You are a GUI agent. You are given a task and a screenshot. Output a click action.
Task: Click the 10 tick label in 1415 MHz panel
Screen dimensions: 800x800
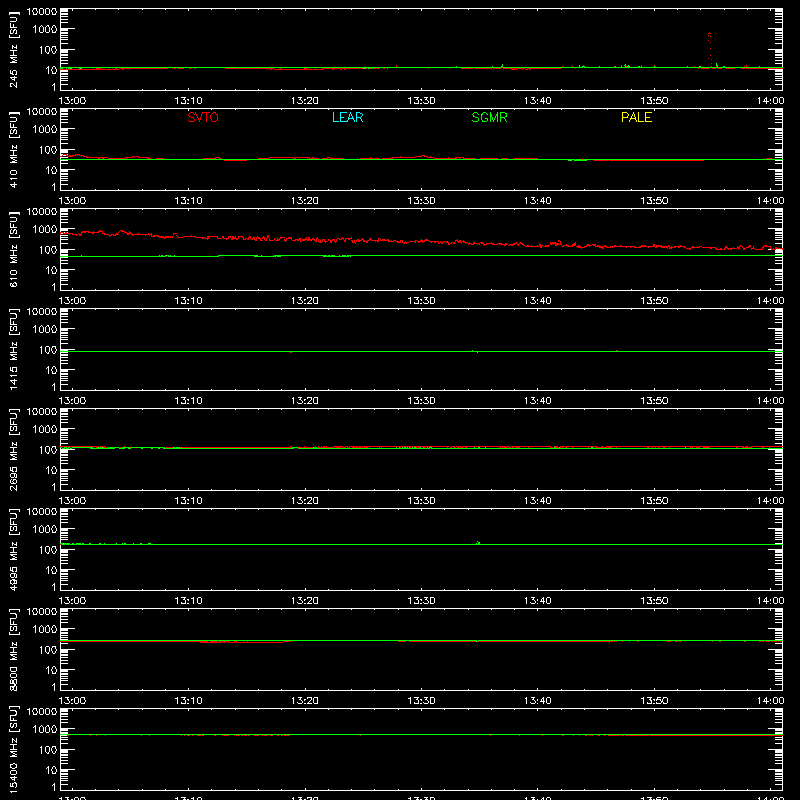point(52,370)
